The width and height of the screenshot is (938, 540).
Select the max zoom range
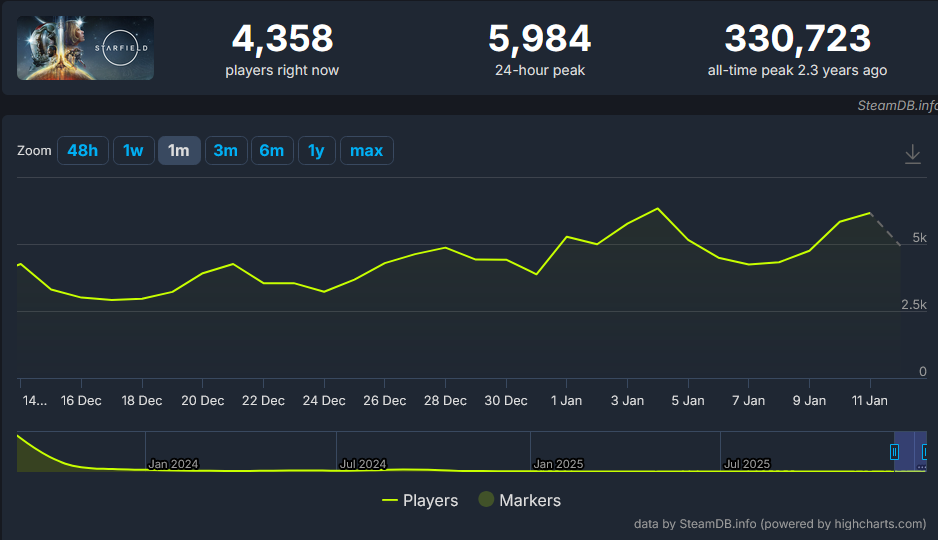click(x=367, y=150)
